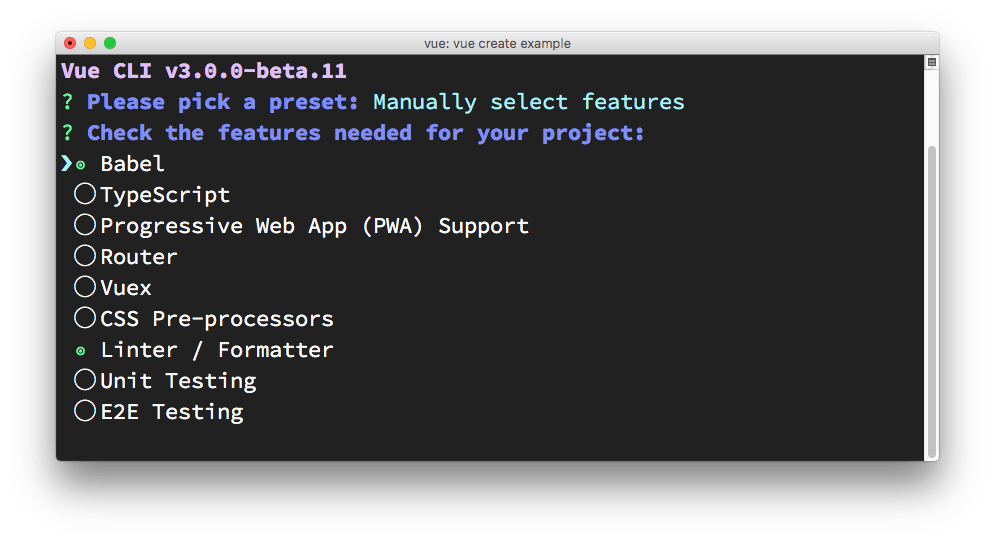Click the small icon above the terminal scrollbar
The image size is (995, 541).
click(931, 62)
